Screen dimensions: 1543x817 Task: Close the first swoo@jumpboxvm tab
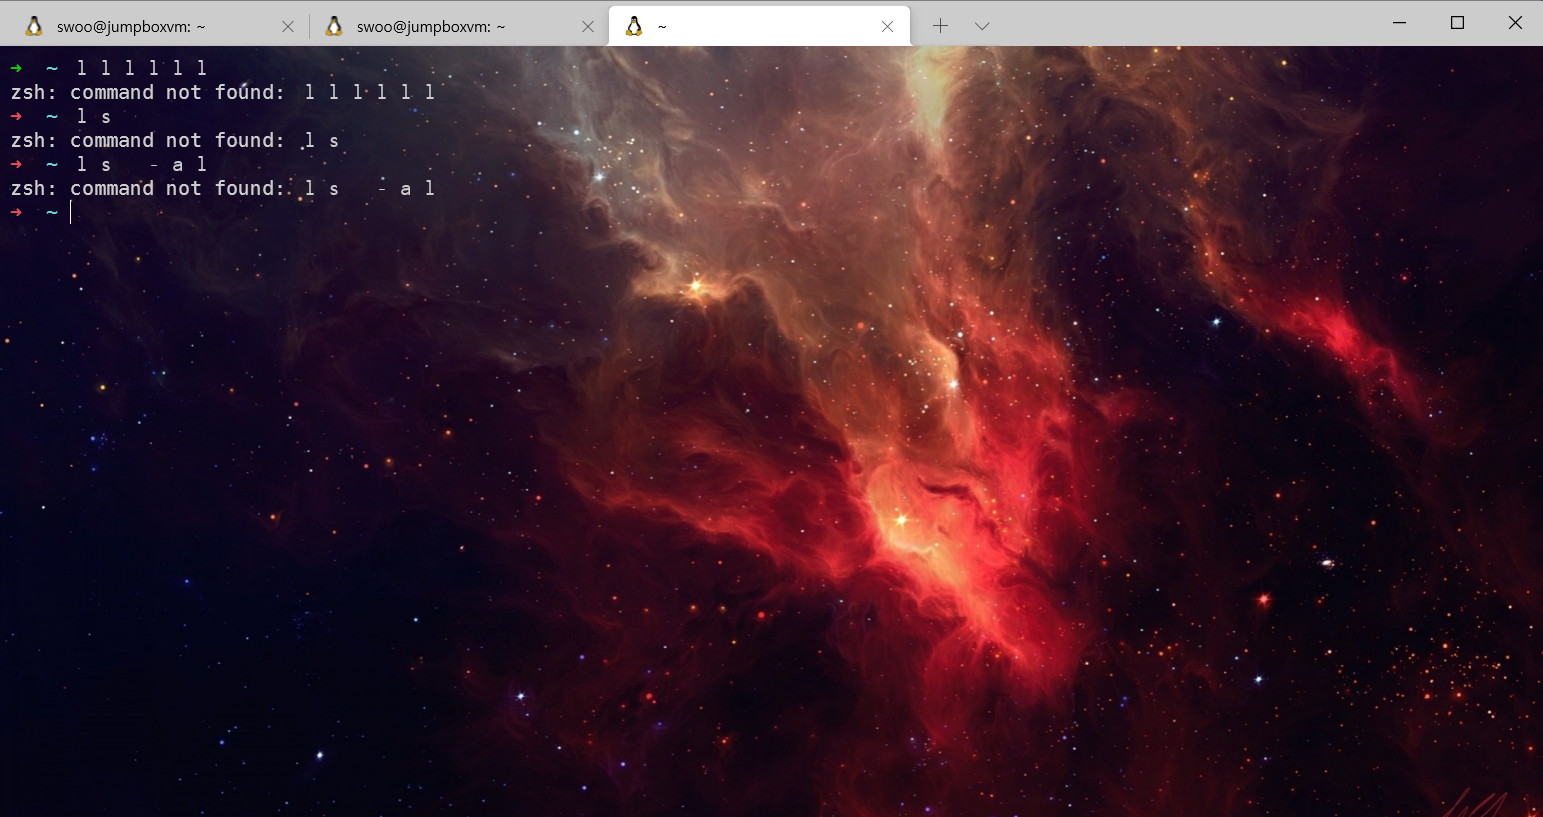288,27
